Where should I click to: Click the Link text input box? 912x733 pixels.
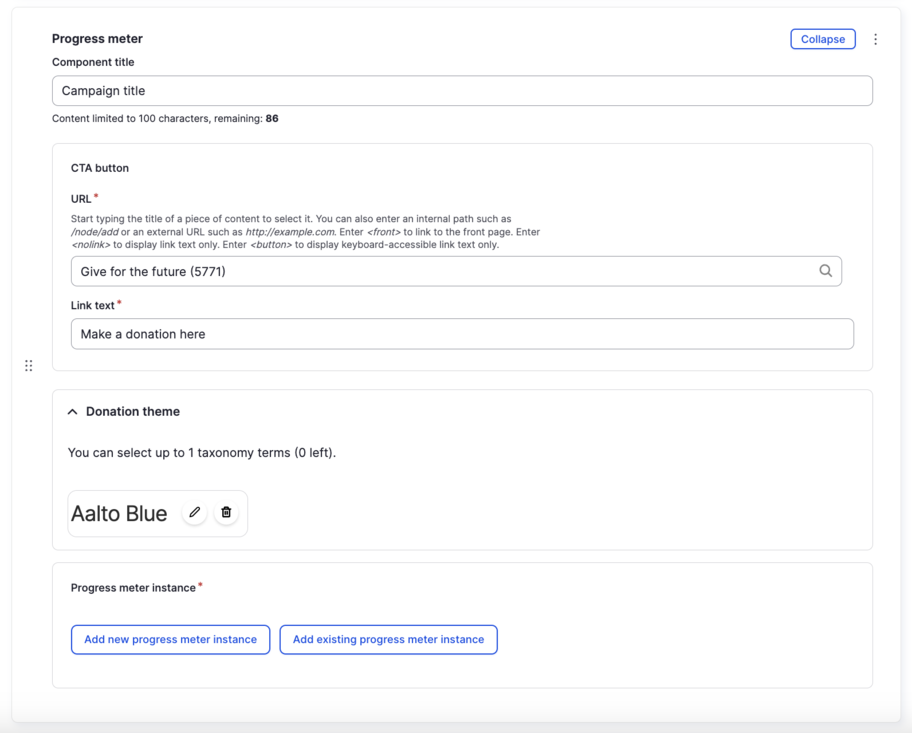click(462, 334)
